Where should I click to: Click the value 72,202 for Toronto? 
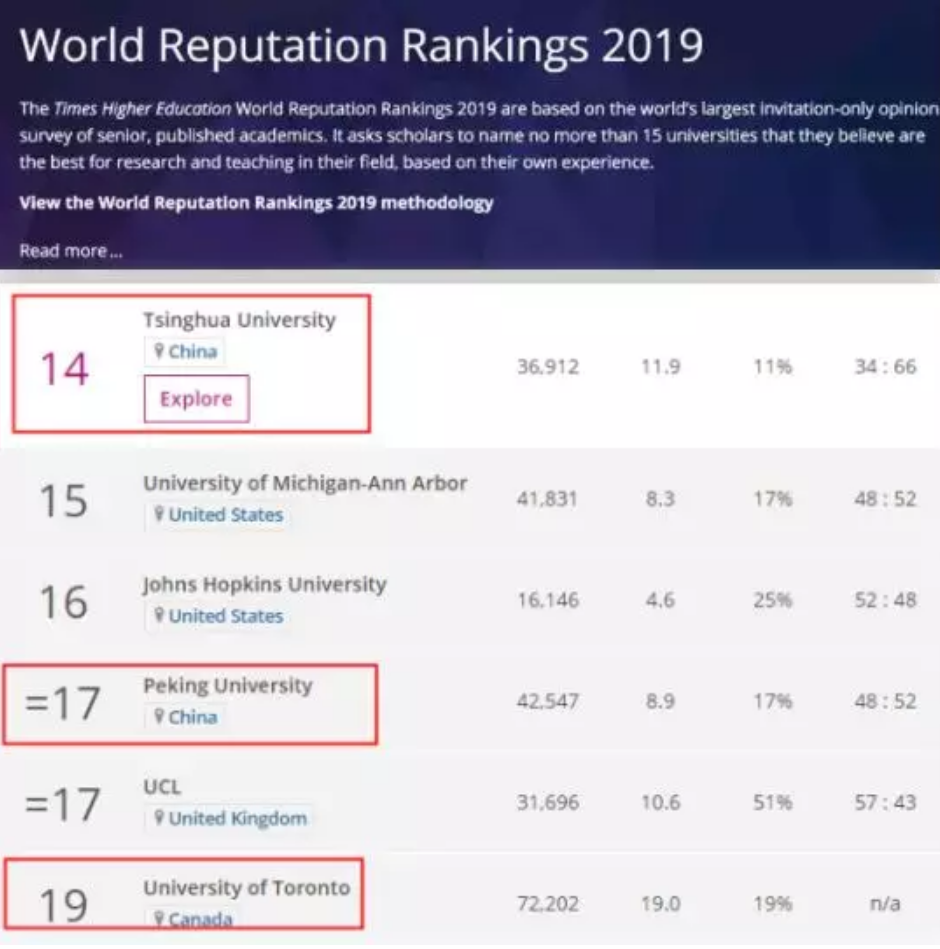coord(548,904)
